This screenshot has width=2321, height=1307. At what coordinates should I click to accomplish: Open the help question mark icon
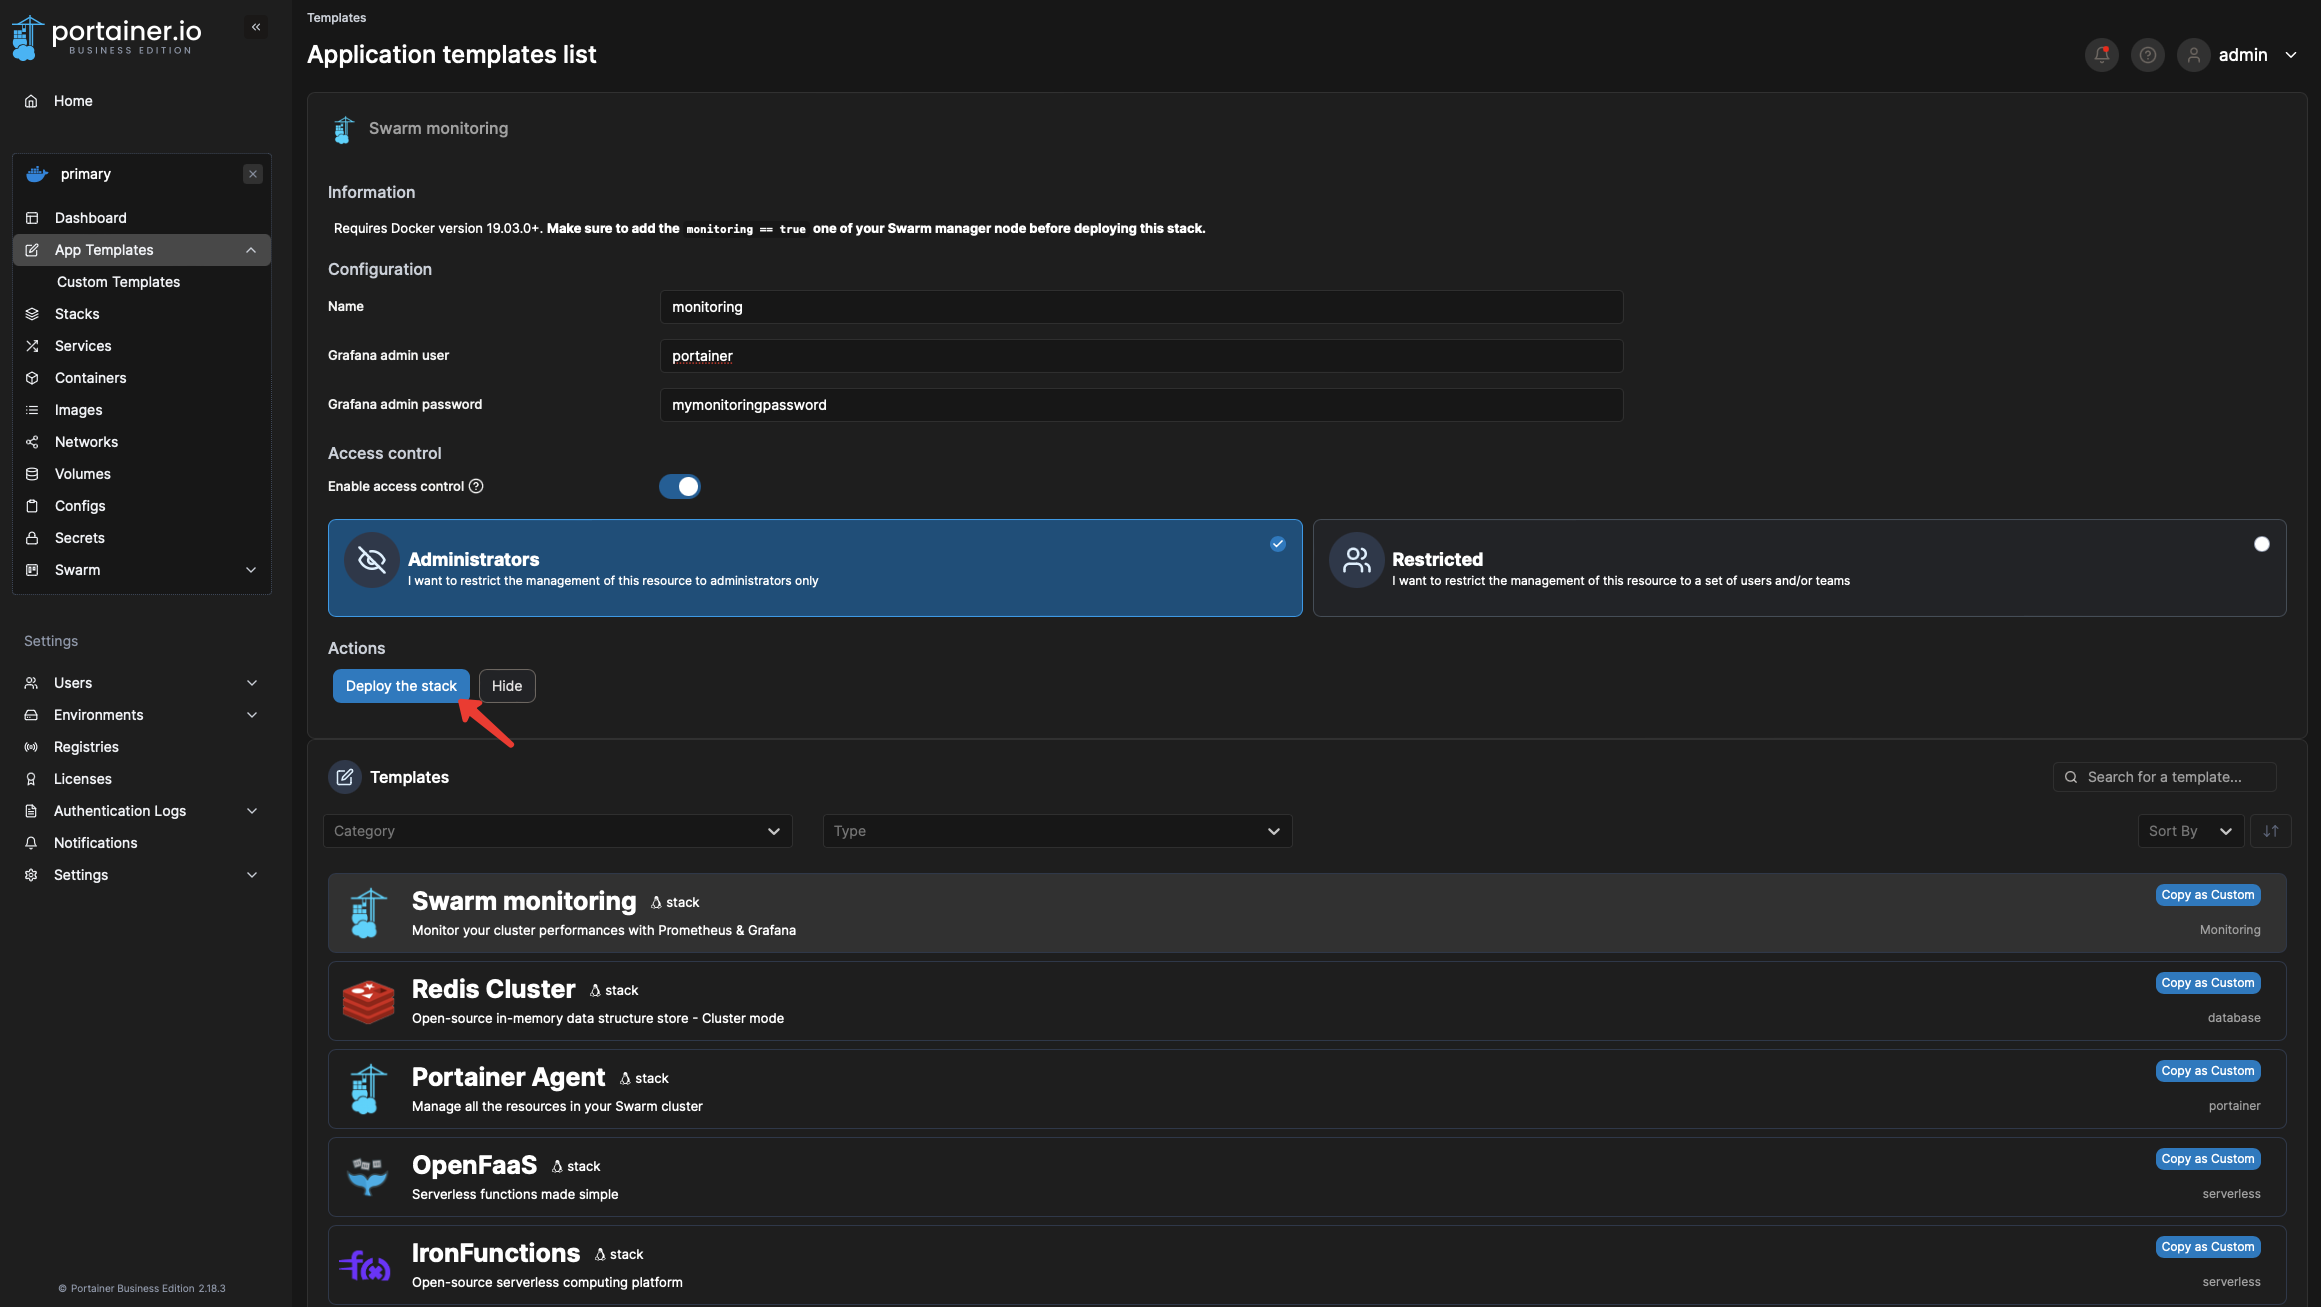point(2148,55)
